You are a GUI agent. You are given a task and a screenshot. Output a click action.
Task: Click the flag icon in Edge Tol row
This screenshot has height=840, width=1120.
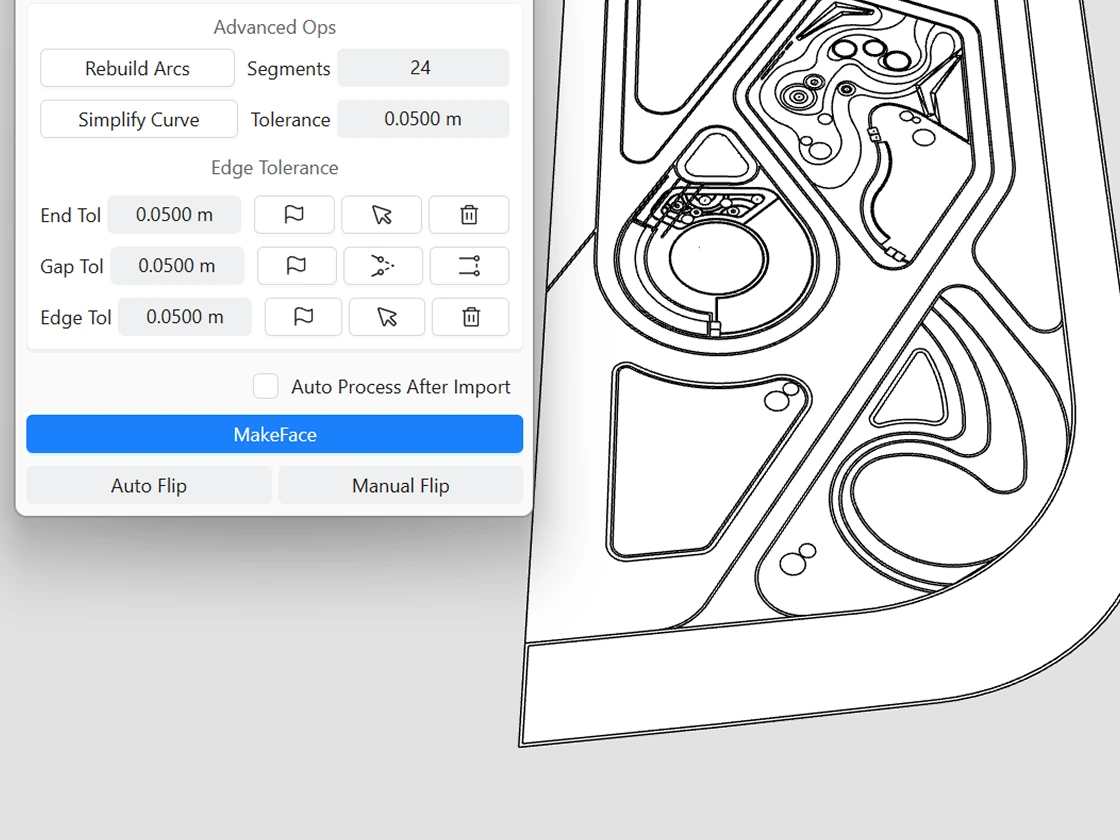click(x=303, y=317)
